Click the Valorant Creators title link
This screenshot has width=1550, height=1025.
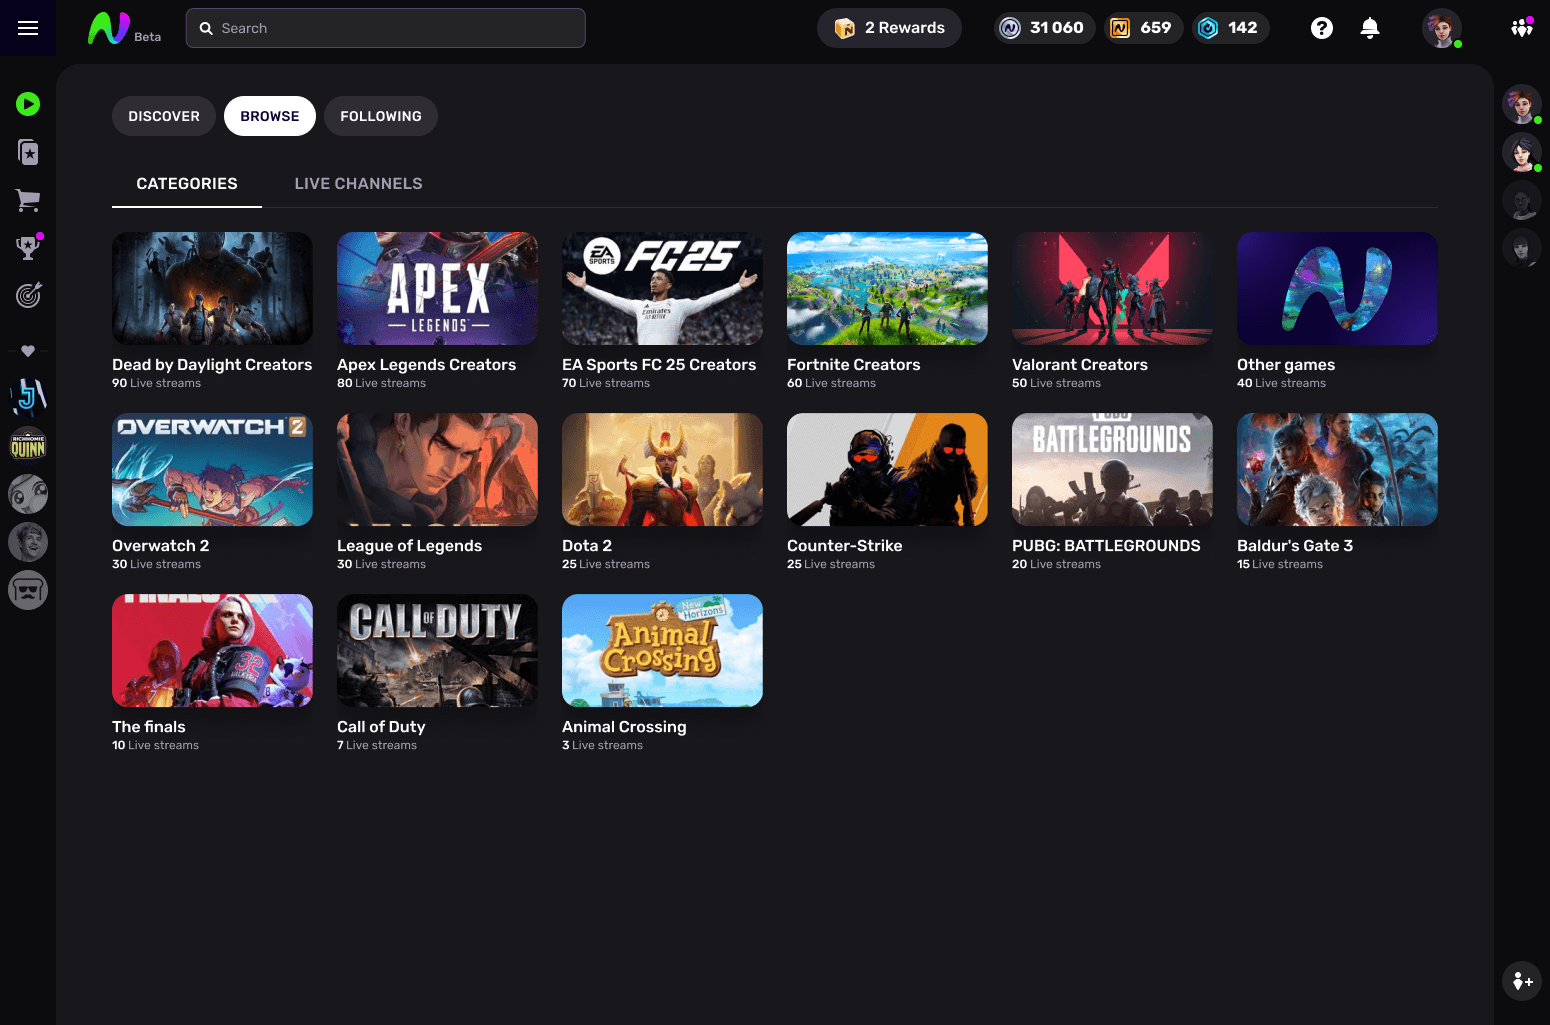tap(1080, 365)
